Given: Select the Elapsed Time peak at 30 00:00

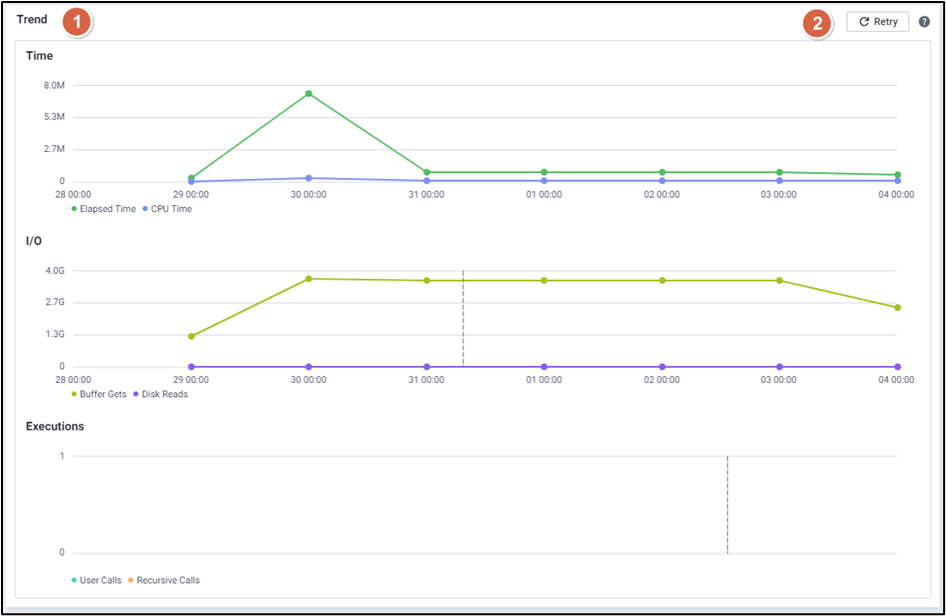Looking at the screenshot, I should click(x=309, y=94).
